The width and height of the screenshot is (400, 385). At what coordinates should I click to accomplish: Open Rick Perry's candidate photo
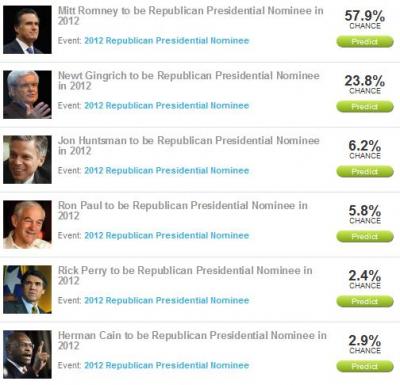(27, 290)
